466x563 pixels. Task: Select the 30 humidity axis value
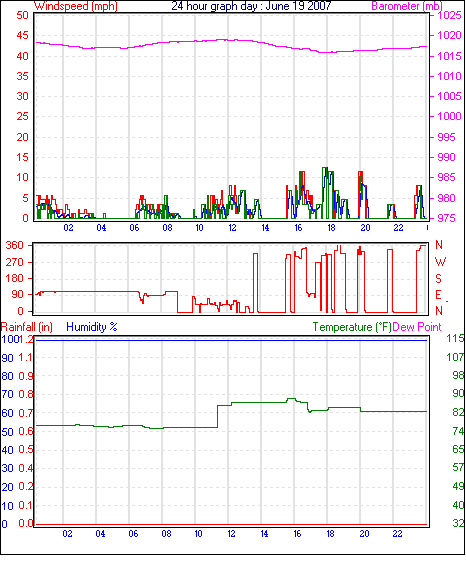pos(8,468)
